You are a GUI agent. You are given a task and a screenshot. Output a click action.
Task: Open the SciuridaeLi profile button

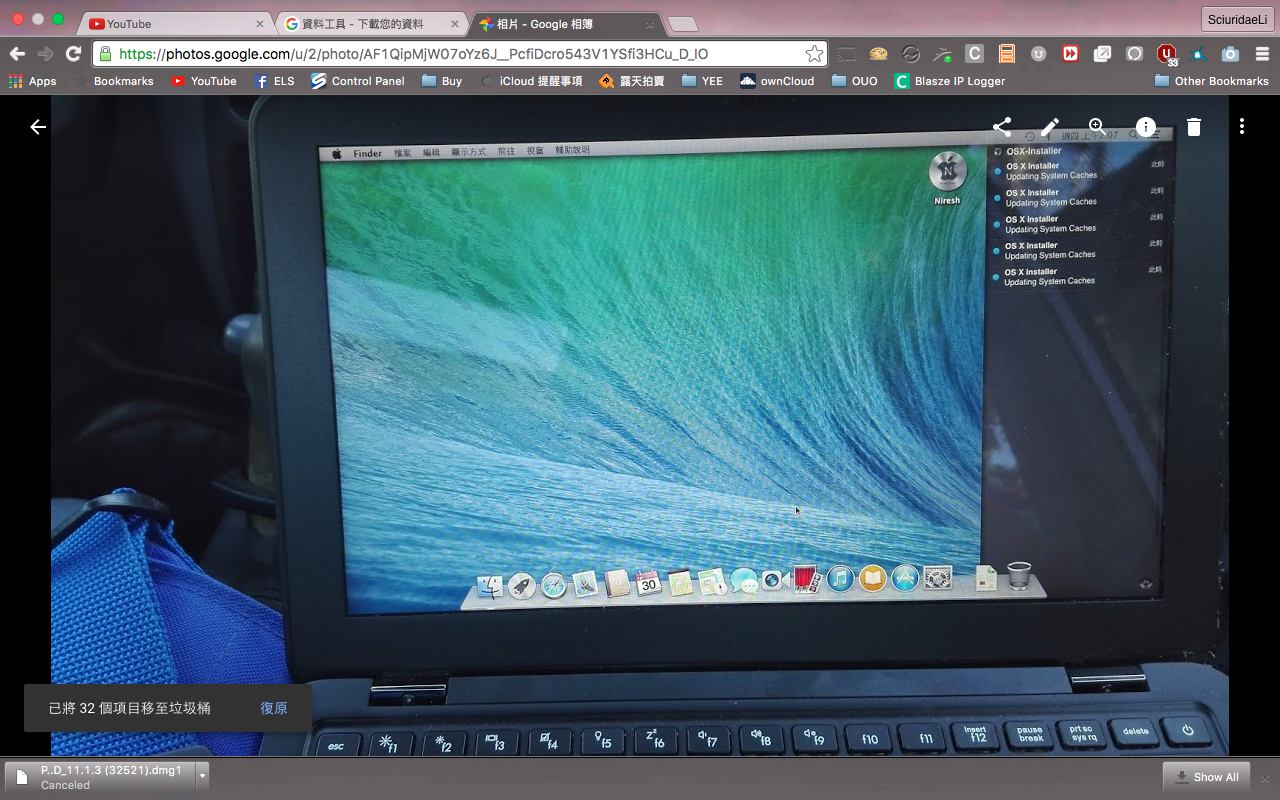click(1238, 20)
